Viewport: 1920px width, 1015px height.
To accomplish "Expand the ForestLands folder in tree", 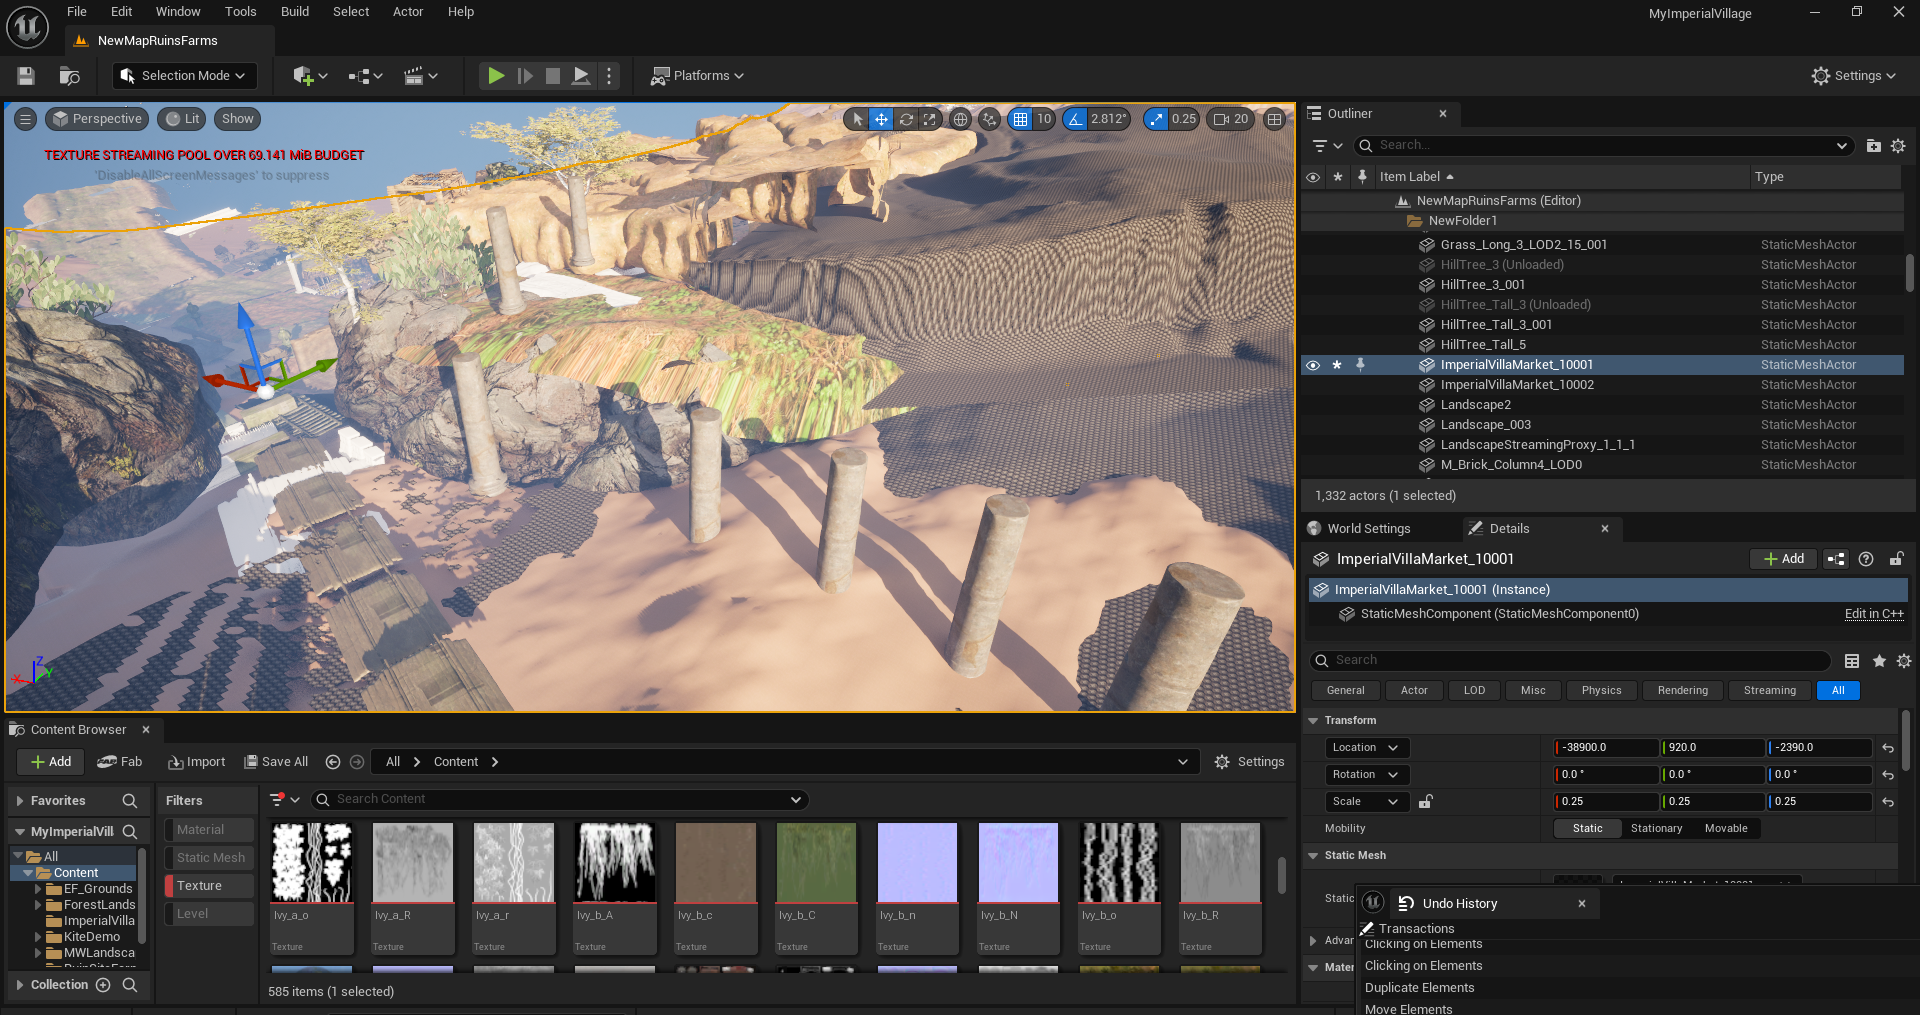I will pos(38,905).
